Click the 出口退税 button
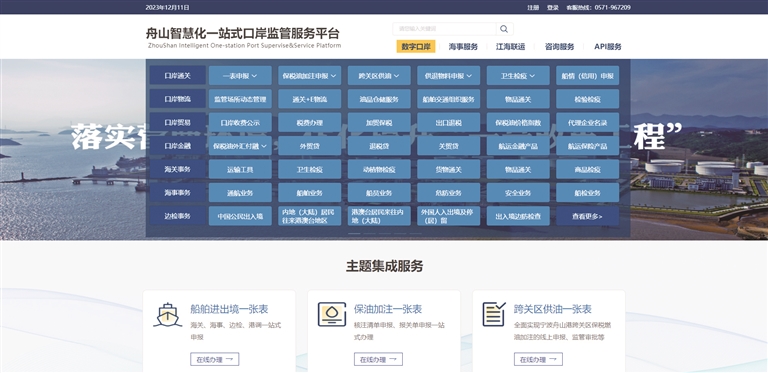 449,122
